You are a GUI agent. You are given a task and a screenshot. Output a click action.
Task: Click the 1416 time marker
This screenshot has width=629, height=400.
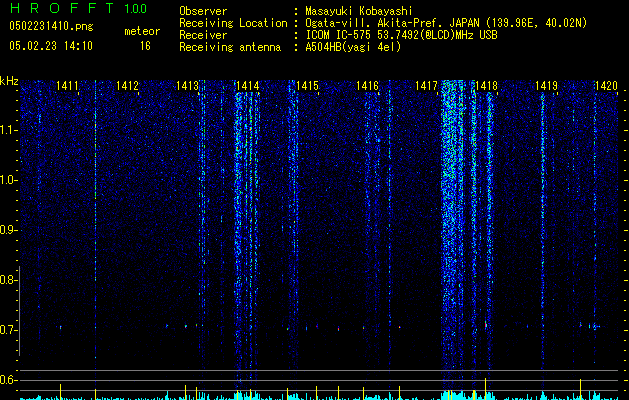pos(367,86)
